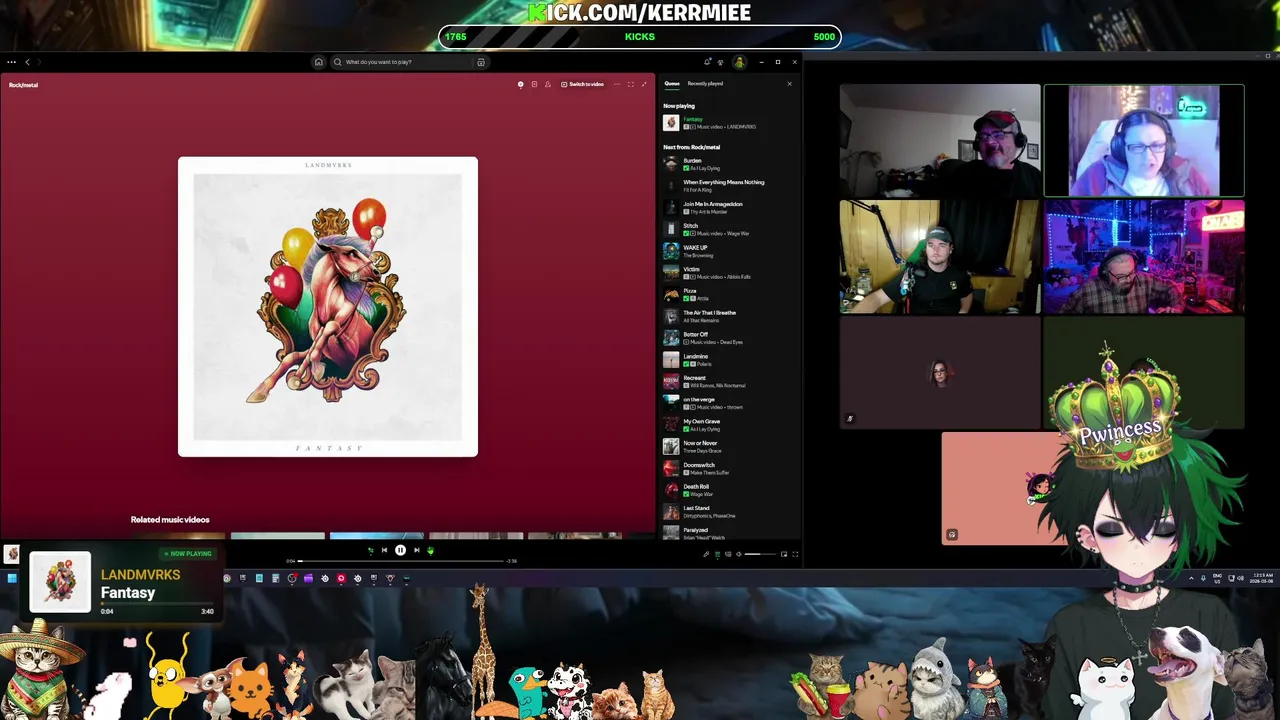Click the search magnifier icon
Viewport: 1280px width, 720px height.
(x=338, y=62)
